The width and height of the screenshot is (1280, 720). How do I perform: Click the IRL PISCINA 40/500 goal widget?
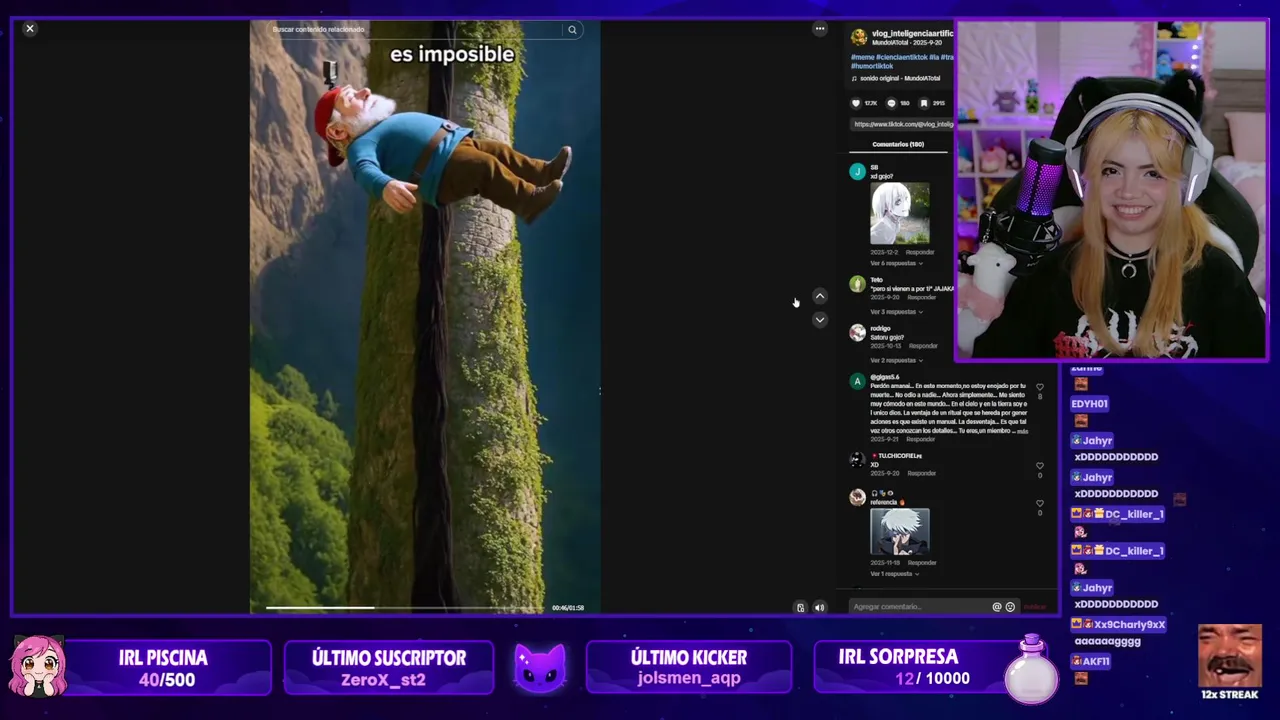(163, 668)
